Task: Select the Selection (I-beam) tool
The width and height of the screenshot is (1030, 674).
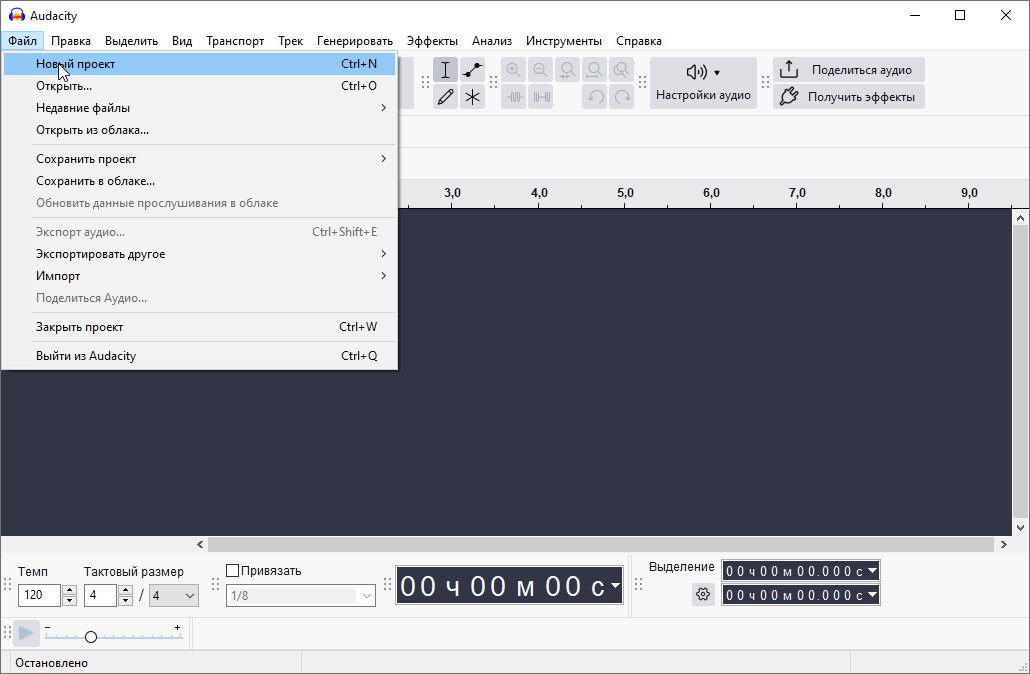Action: 445,70
